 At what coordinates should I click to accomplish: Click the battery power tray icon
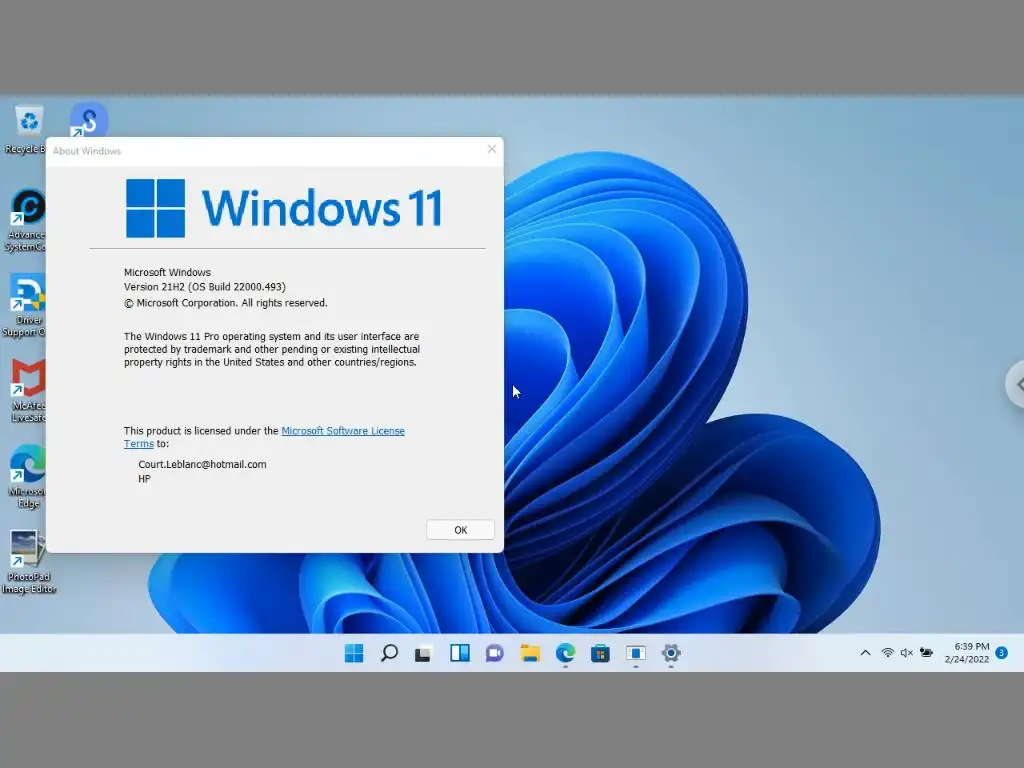point(926,653)
